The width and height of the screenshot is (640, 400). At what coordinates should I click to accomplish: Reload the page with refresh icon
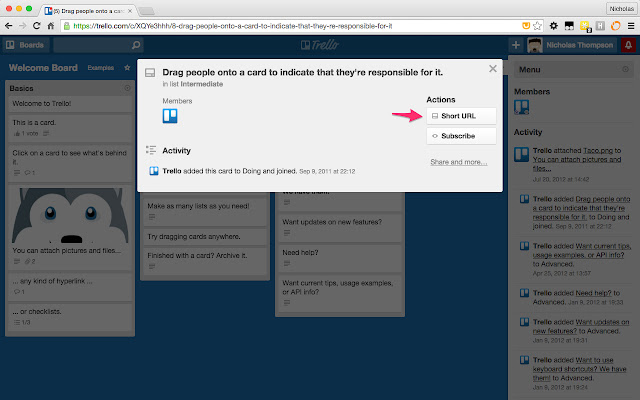pos(36,26)
